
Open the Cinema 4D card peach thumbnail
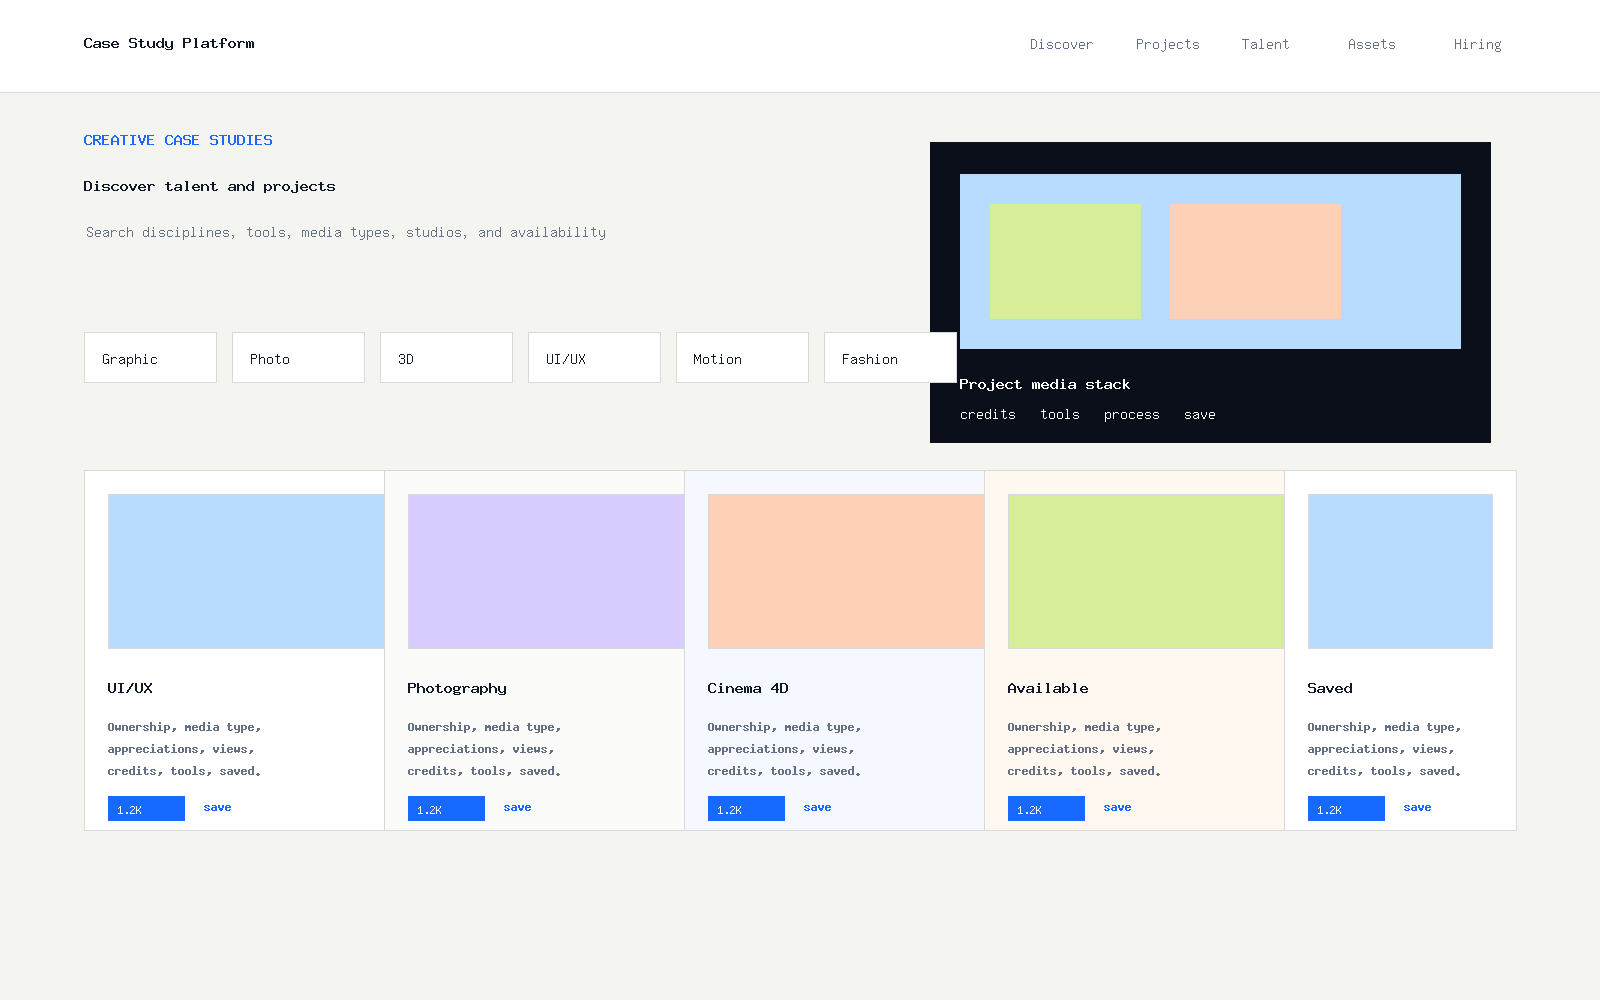(x=846, y=571)
